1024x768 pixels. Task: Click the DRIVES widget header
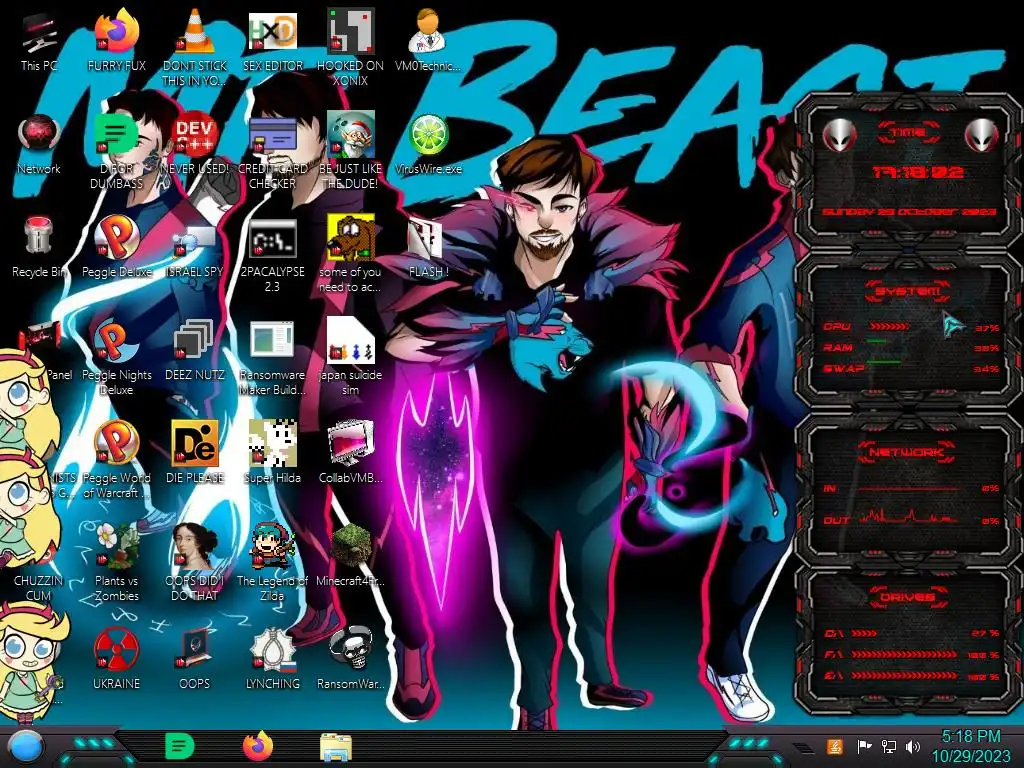pos(907,597)
